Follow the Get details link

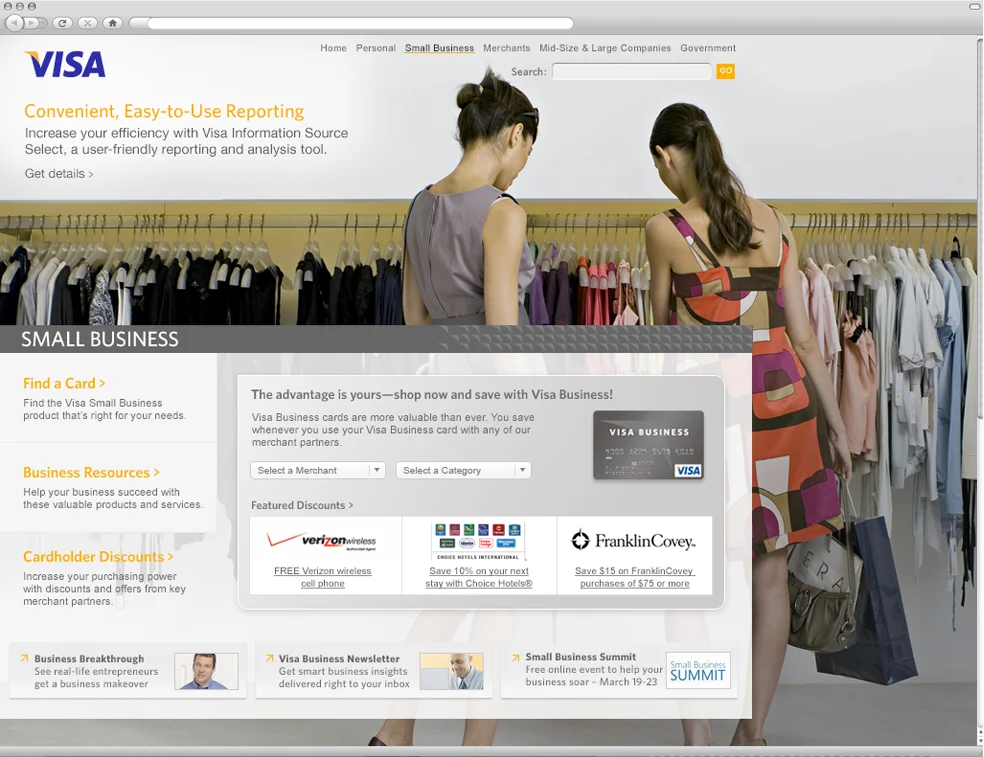click(59, 174)
